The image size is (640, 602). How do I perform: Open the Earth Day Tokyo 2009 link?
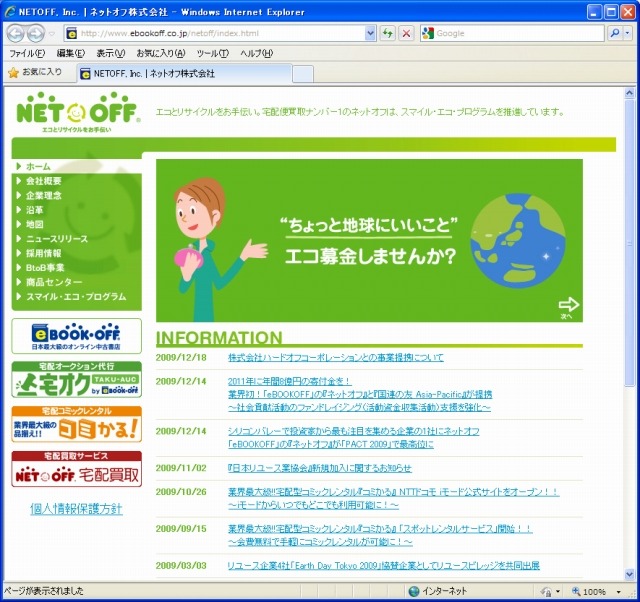pyautogui.click(x=383, y=565)
